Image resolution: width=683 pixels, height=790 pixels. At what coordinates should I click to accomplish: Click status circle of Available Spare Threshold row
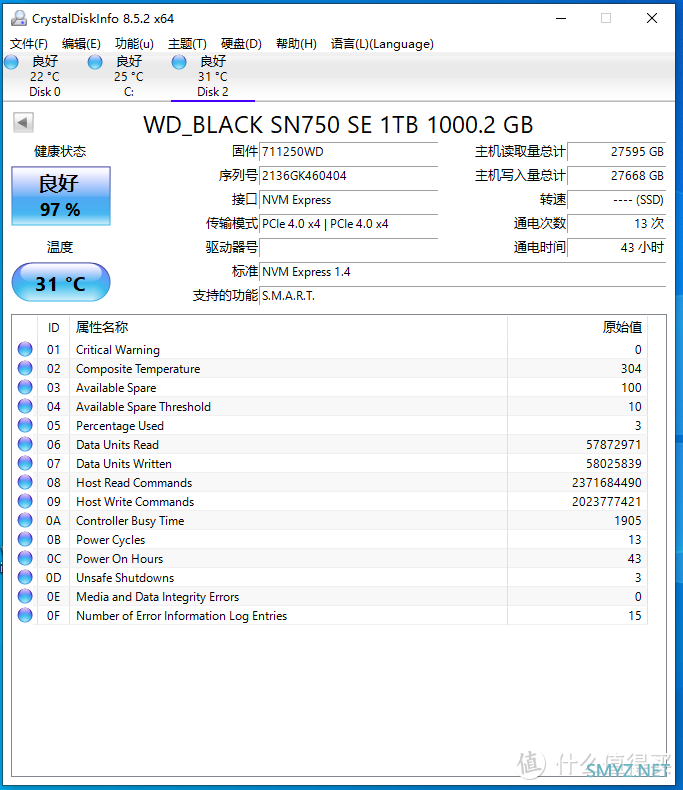(25, 406)
